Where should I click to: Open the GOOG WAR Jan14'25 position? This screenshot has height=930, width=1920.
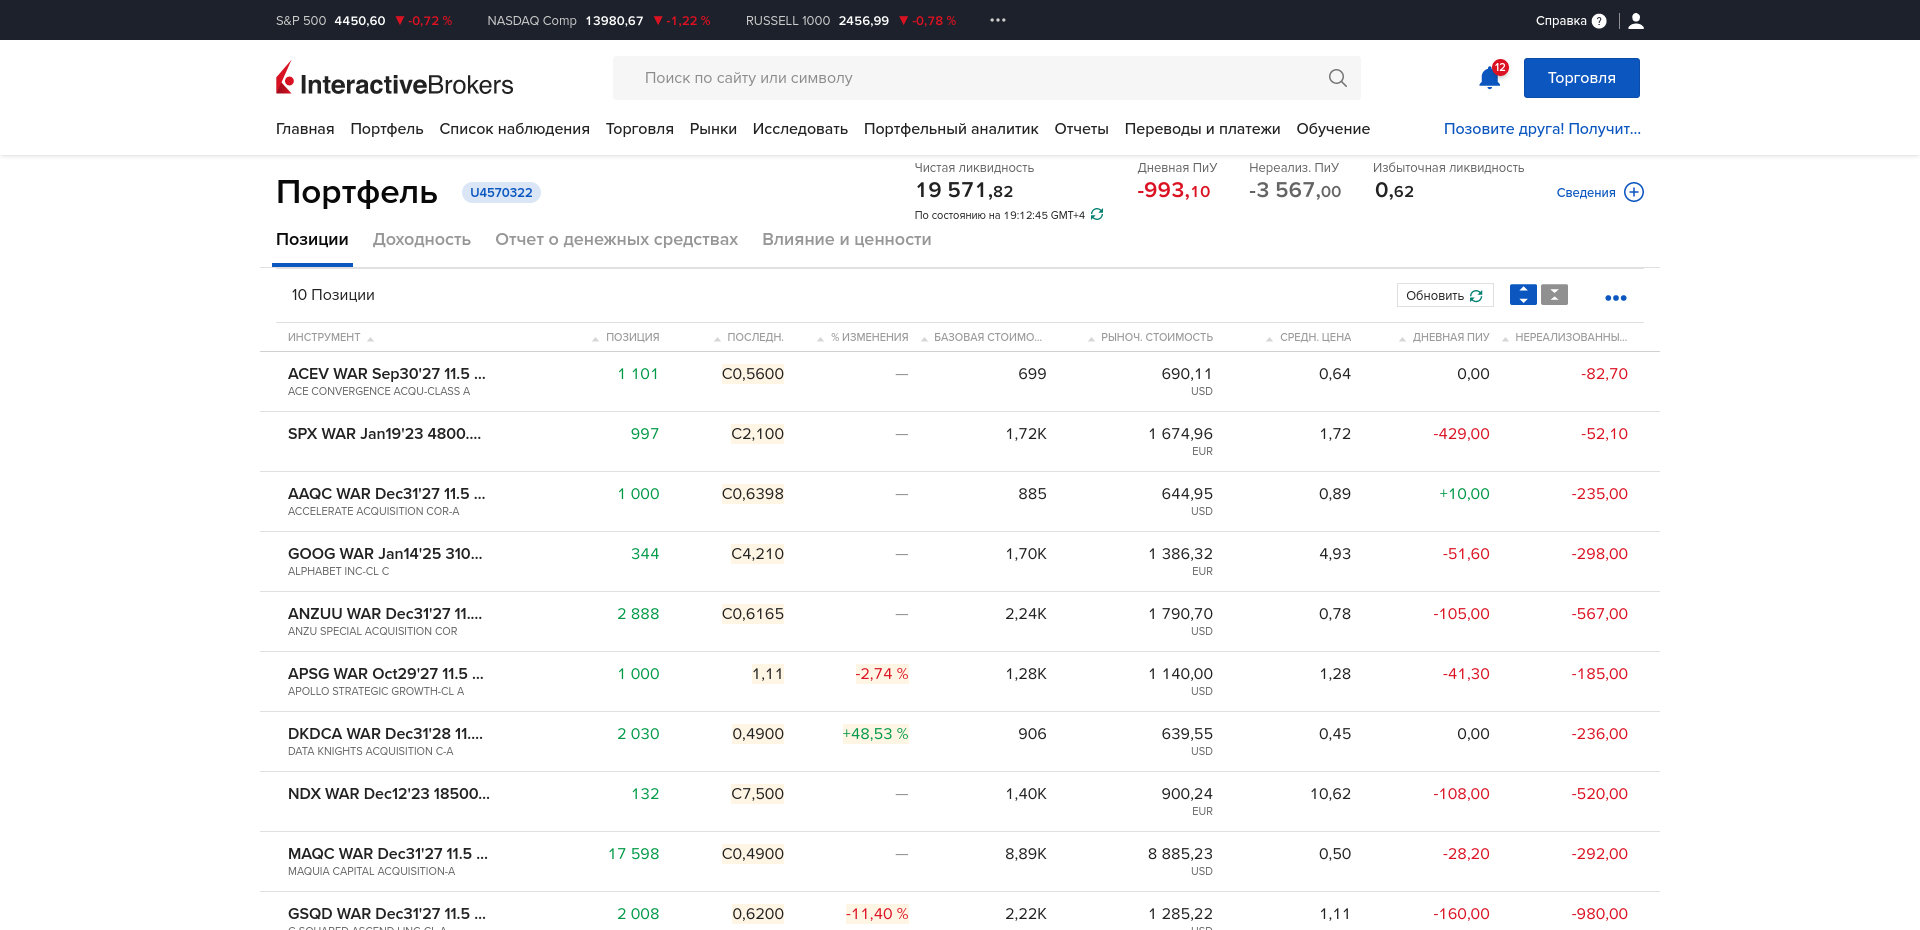tap(385, 554)
